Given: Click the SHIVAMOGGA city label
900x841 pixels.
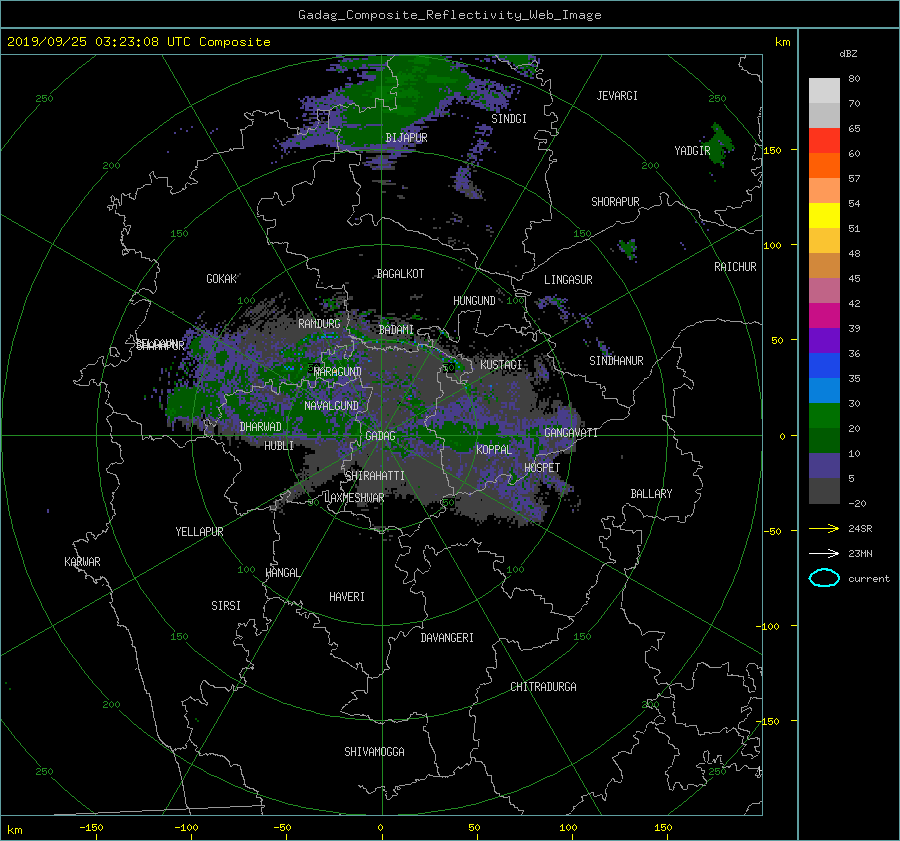Looking at the screenshot, I should click(x=374, y=752).
